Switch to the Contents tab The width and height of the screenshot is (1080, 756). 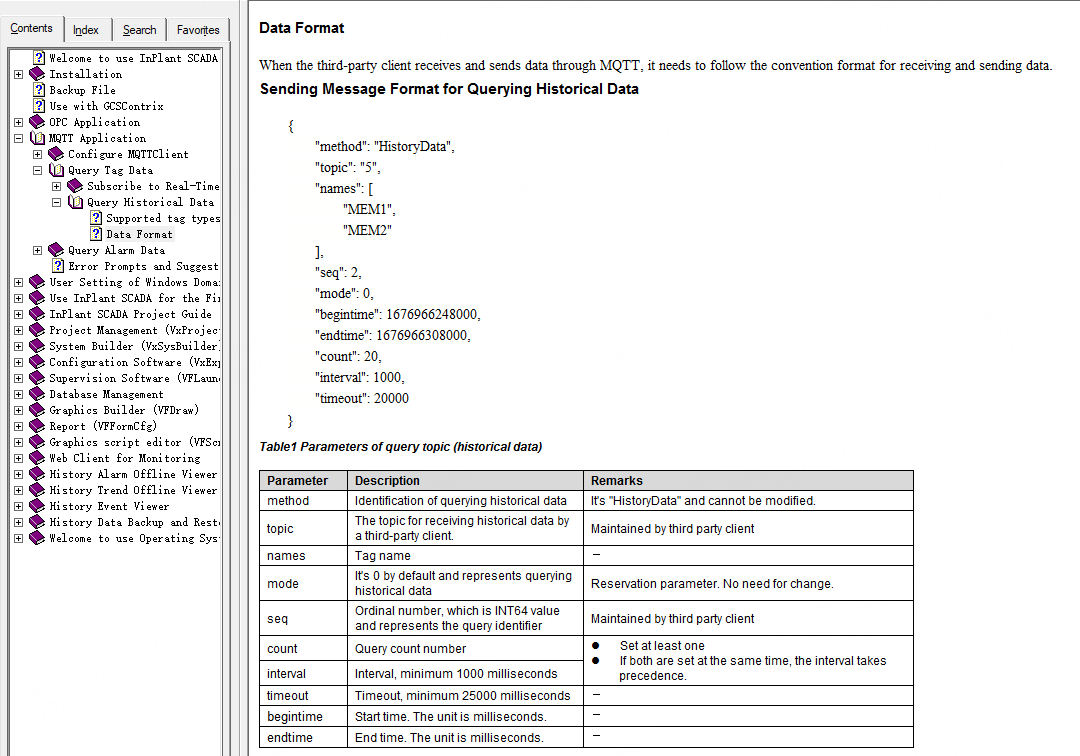point(31,28)
